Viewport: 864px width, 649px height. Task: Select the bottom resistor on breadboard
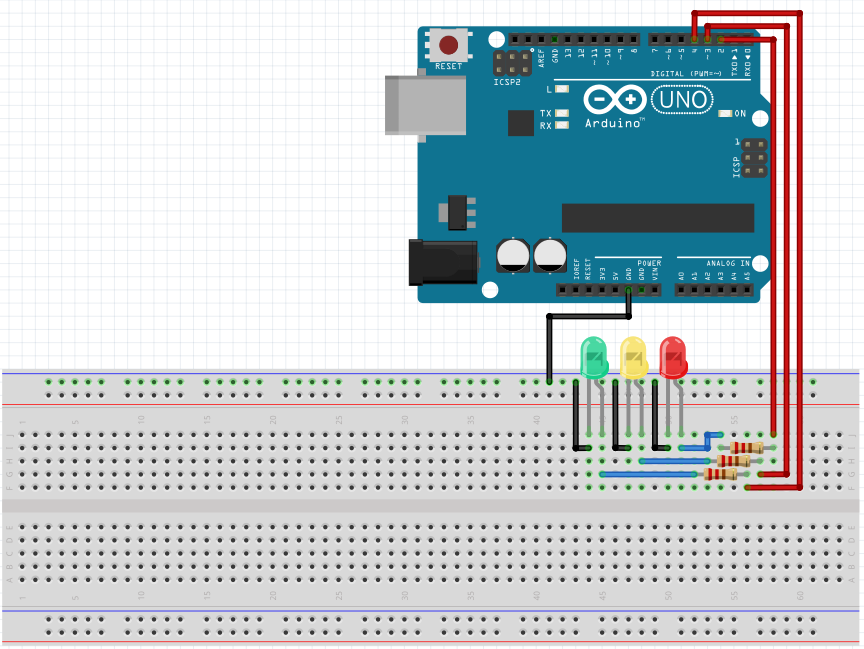720,474
